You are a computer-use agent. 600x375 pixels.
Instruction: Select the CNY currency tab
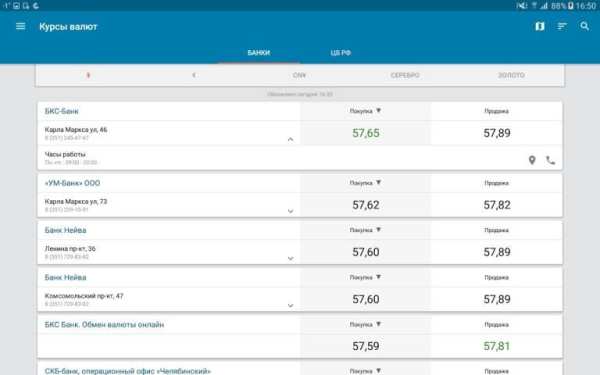299,75
